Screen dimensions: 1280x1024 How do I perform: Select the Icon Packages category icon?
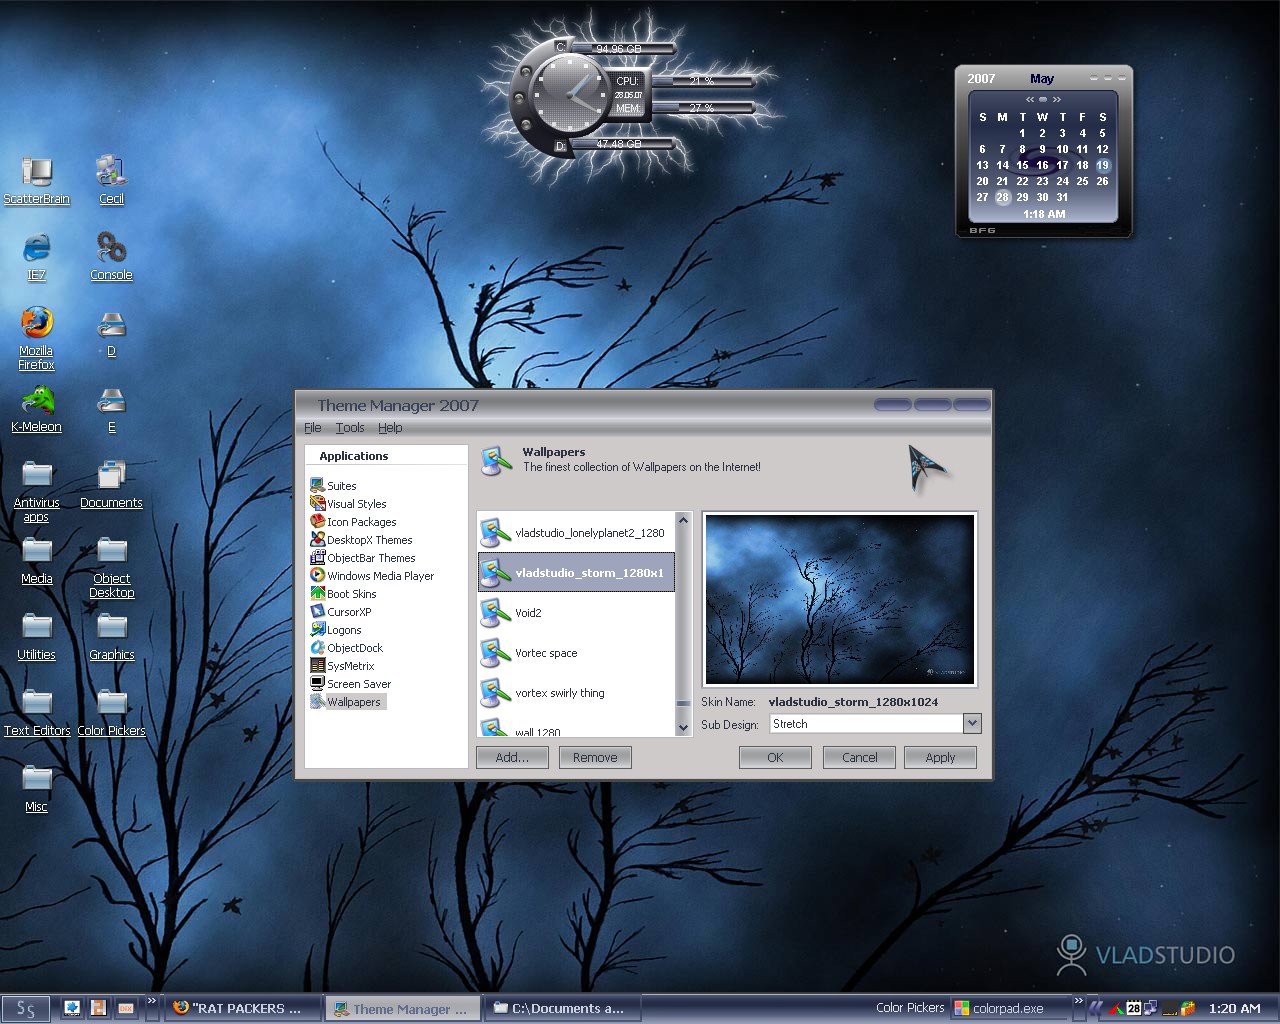click(317, 522)
